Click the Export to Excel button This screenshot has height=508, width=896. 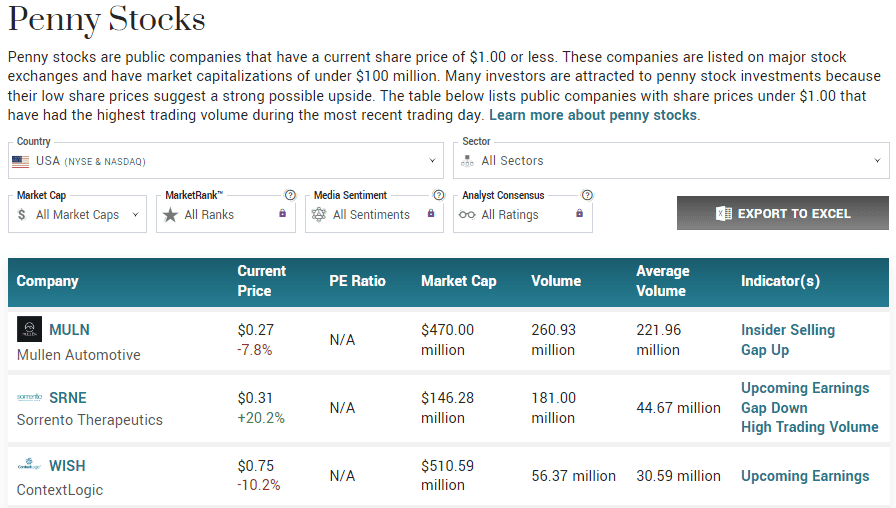[783, 213]
